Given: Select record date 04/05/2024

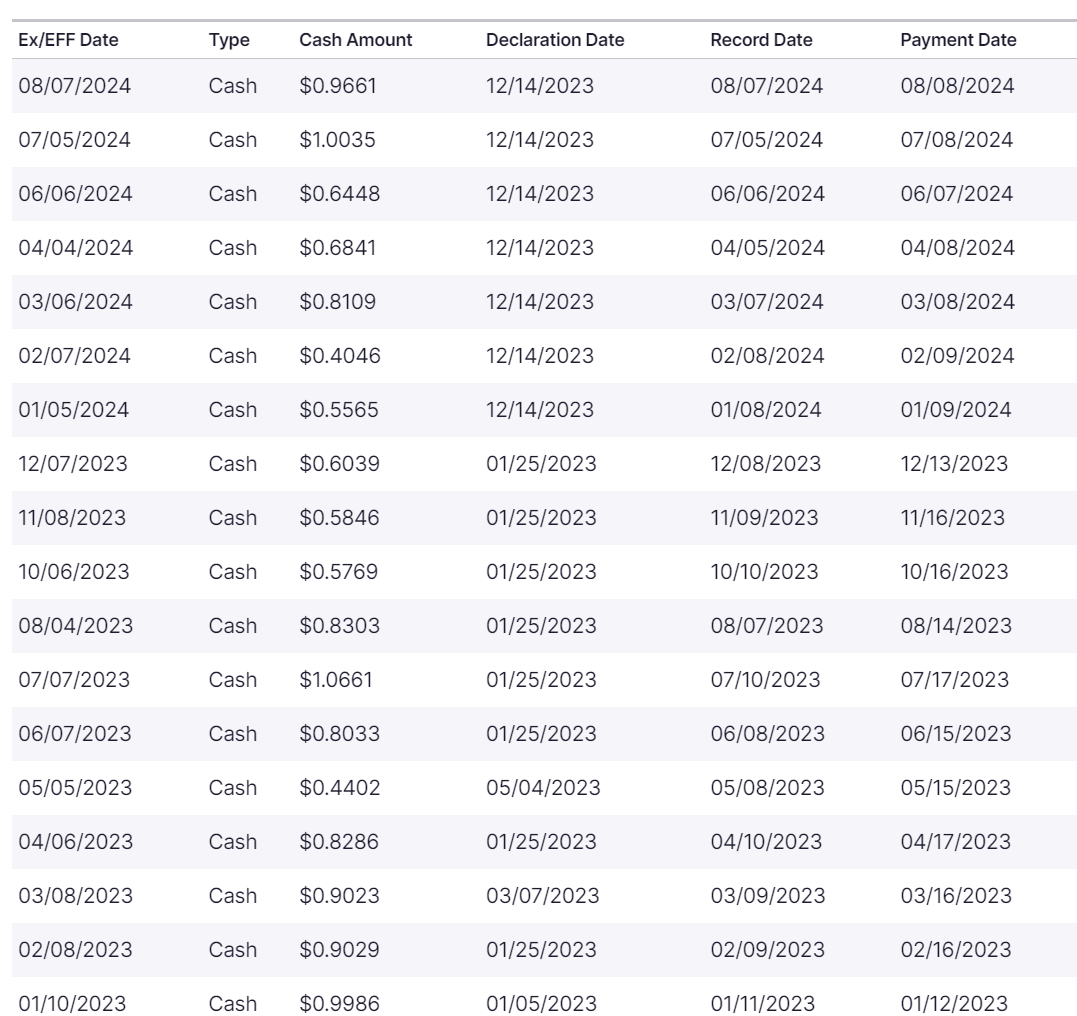Looking at the screenshot, I should coord(767,248).
